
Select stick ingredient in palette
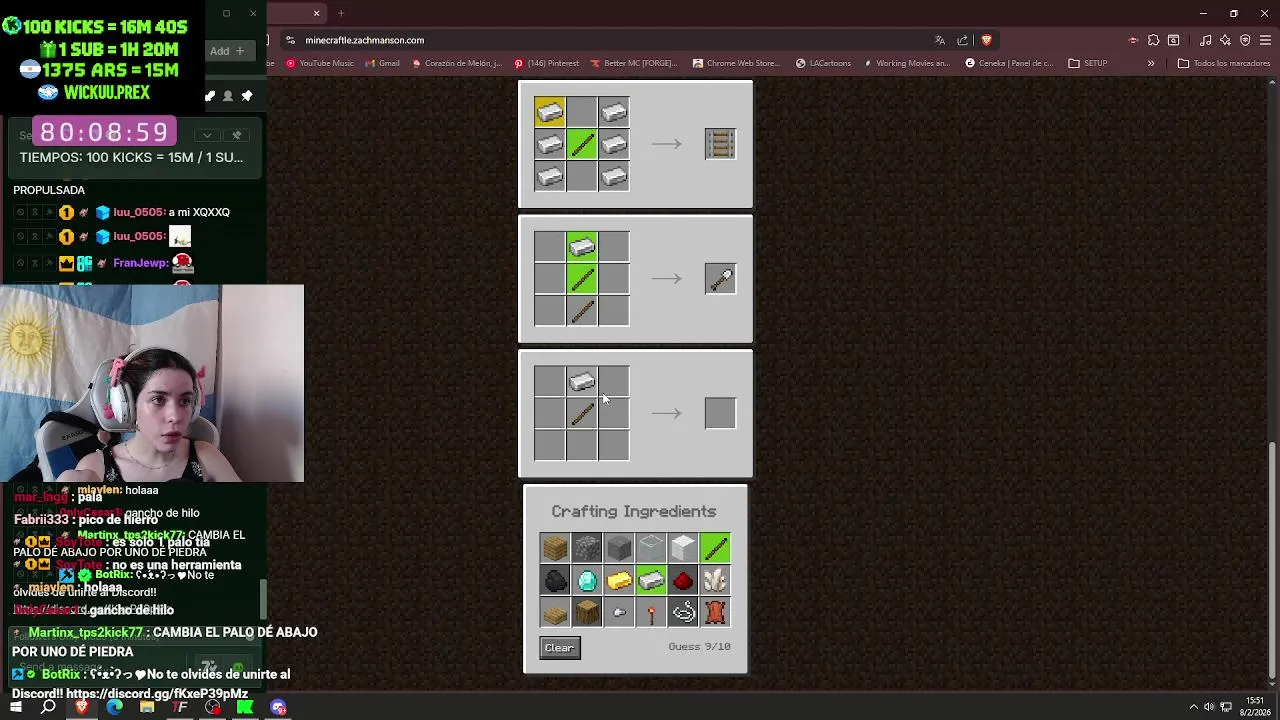tap(715, 548)
